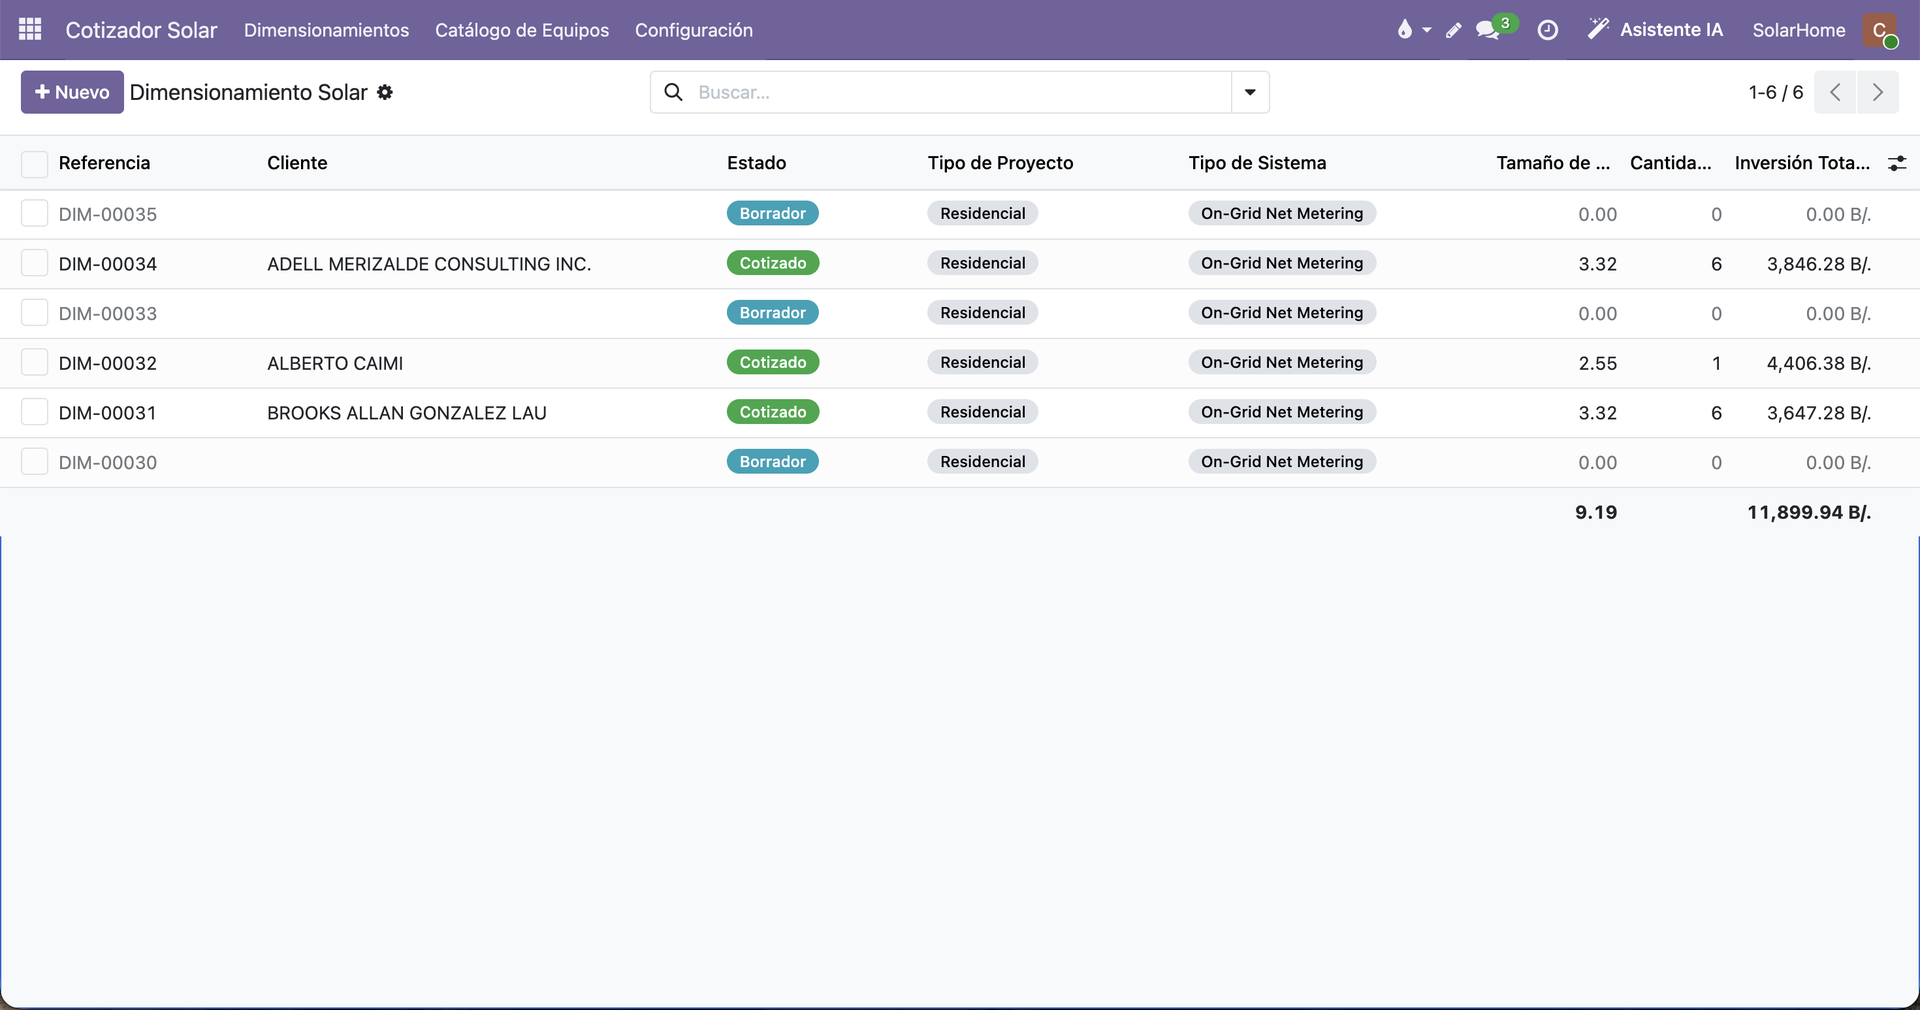Open record ADELL MERIZALDE CONSULTING INC.
1920x1010 pixels.
(x=429, y=264)
